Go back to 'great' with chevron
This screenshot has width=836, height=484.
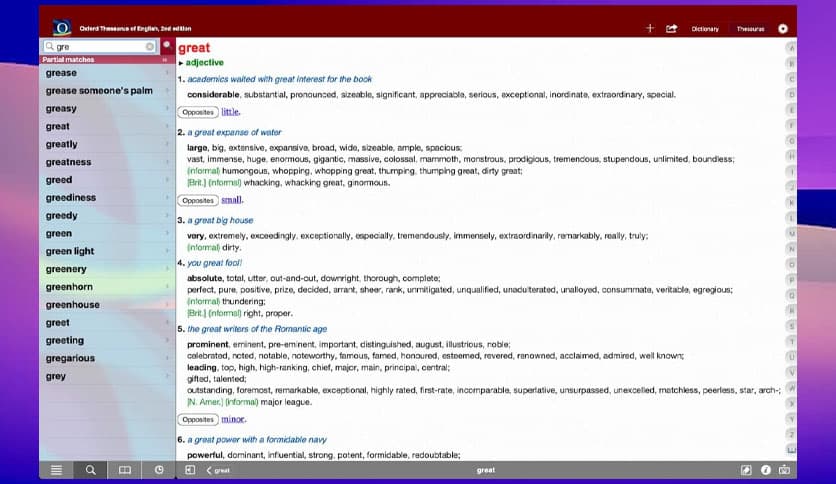(x=218, y=470)
